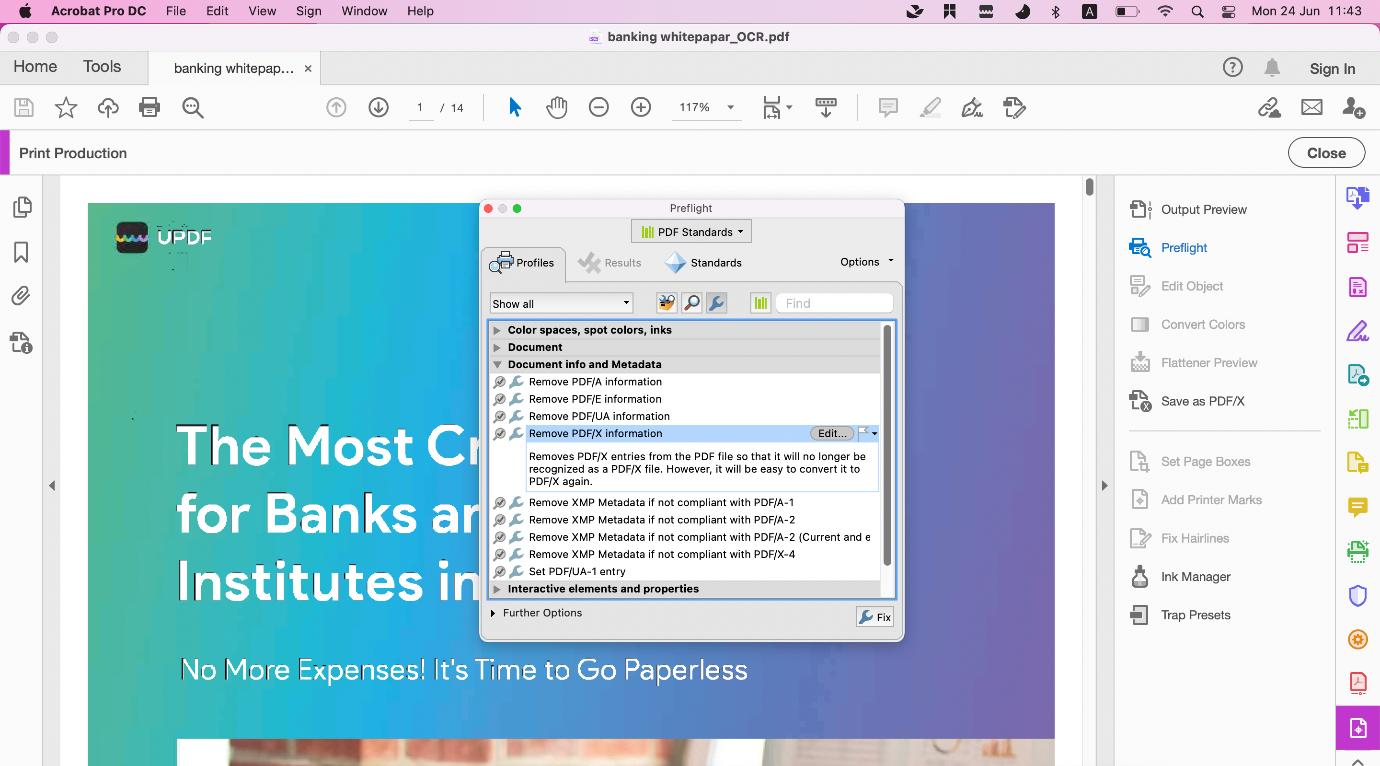Upload file with the cloud upload icon

pyautogui.click(x=108, y=108)
